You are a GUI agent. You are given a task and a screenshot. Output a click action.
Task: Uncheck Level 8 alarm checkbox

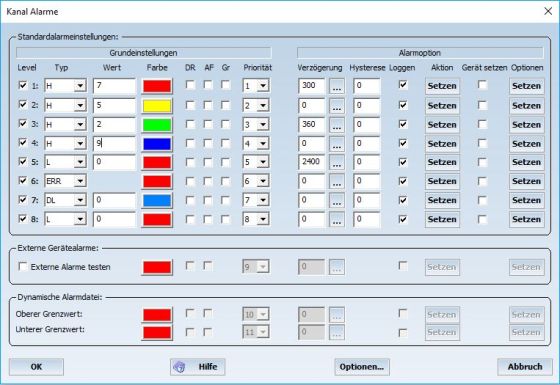23,219
